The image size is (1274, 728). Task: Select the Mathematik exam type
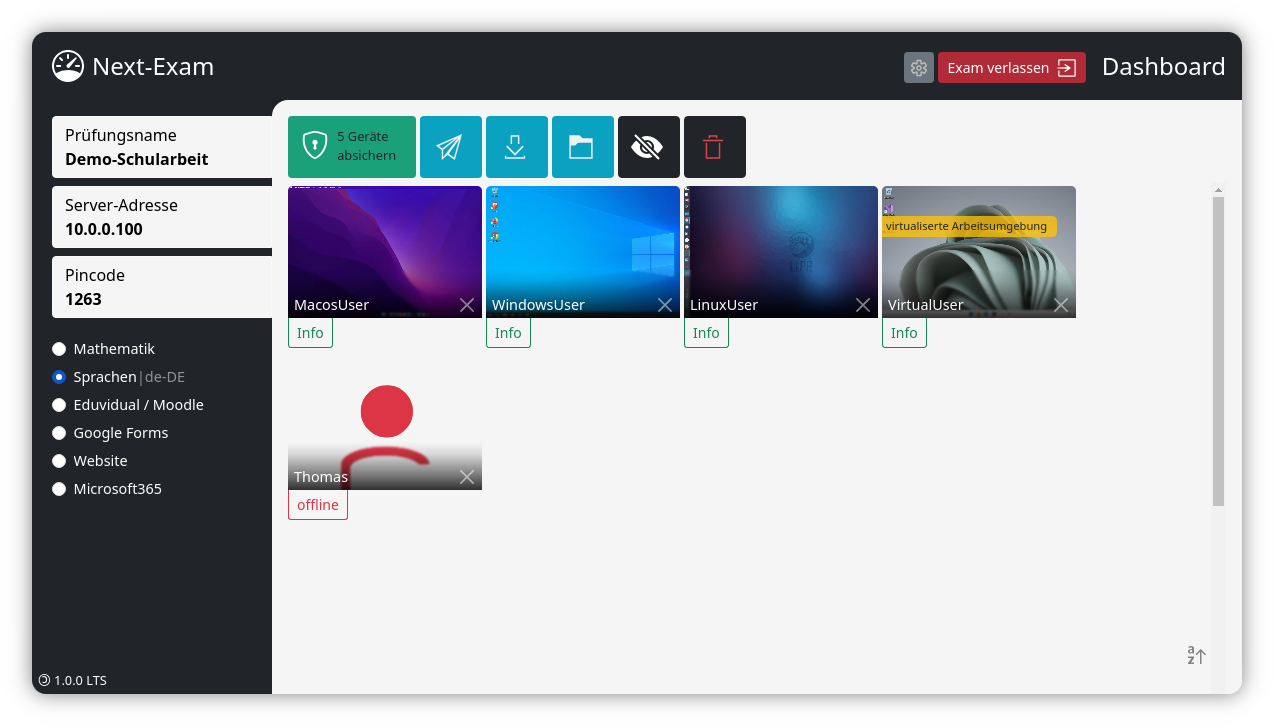pyautogui.click(x=59, y=349)
